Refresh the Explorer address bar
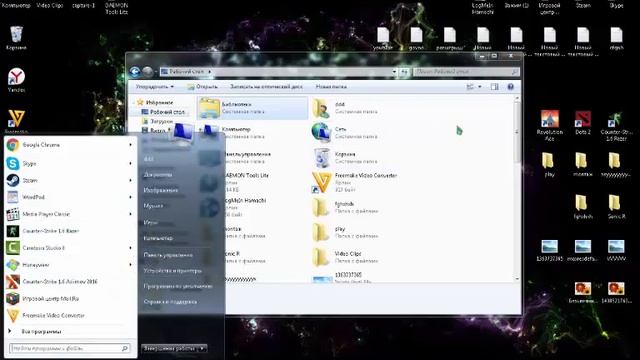Screen dimensions: 640x360 [x=404, y=72]
